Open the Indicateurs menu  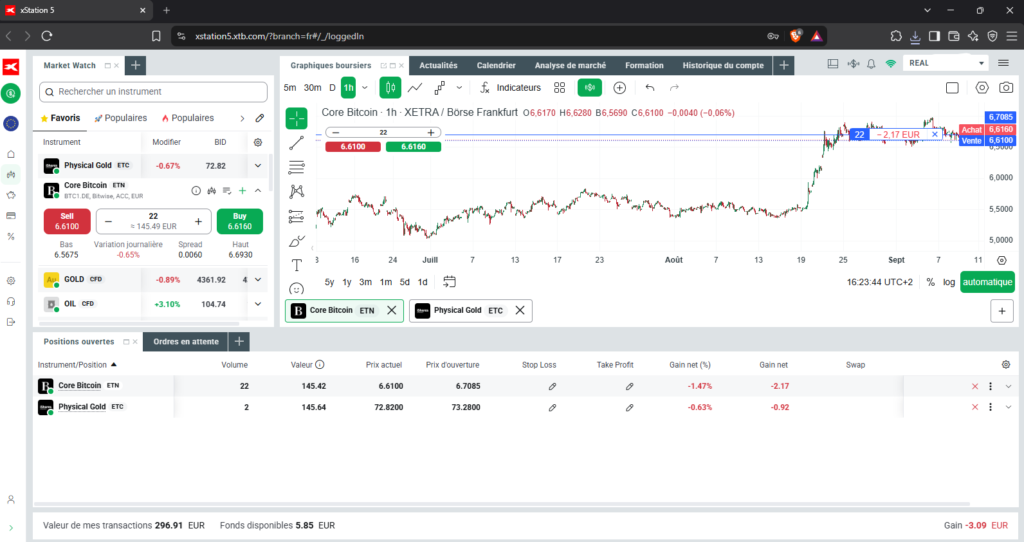(x=510, y=88)
